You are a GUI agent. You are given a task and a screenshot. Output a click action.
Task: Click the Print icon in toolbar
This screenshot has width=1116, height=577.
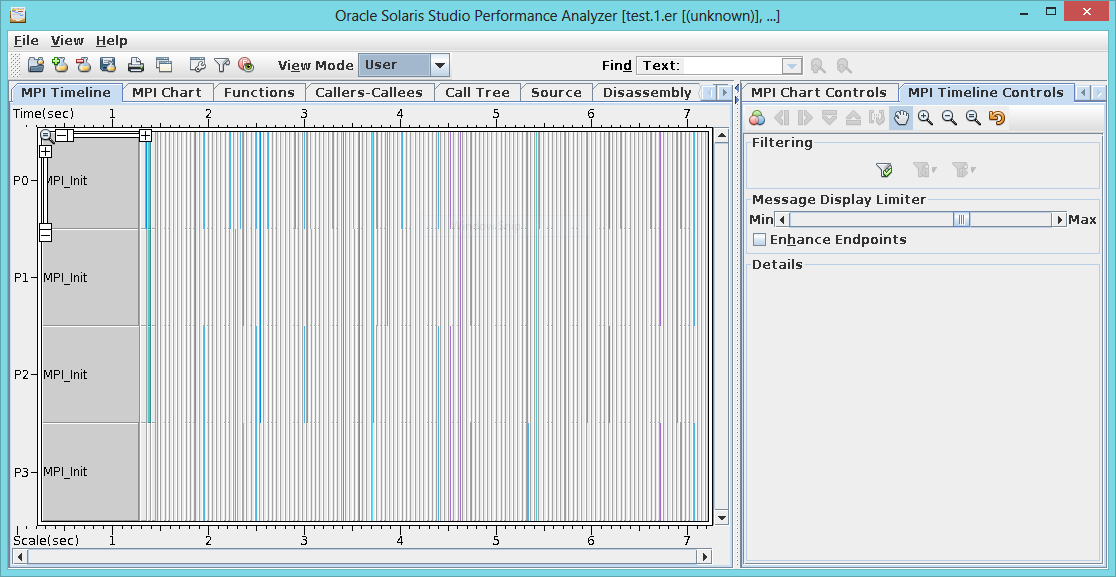[135, 65]
